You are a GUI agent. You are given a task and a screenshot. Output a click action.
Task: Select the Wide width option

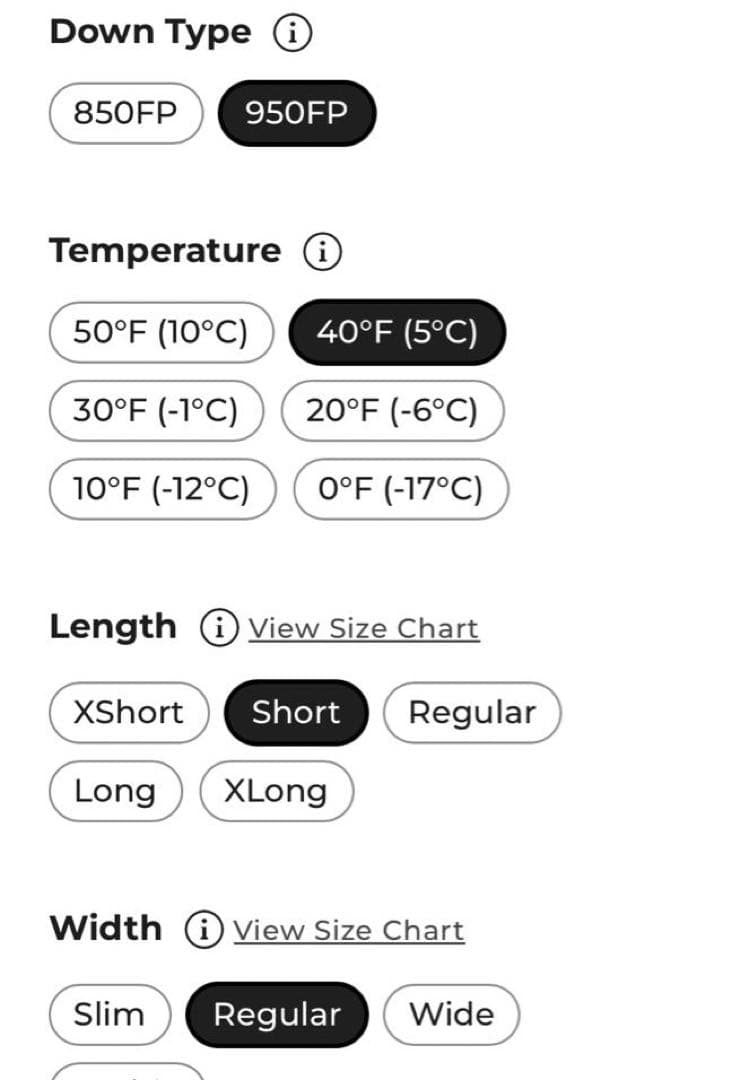(x=451, y=1015)
